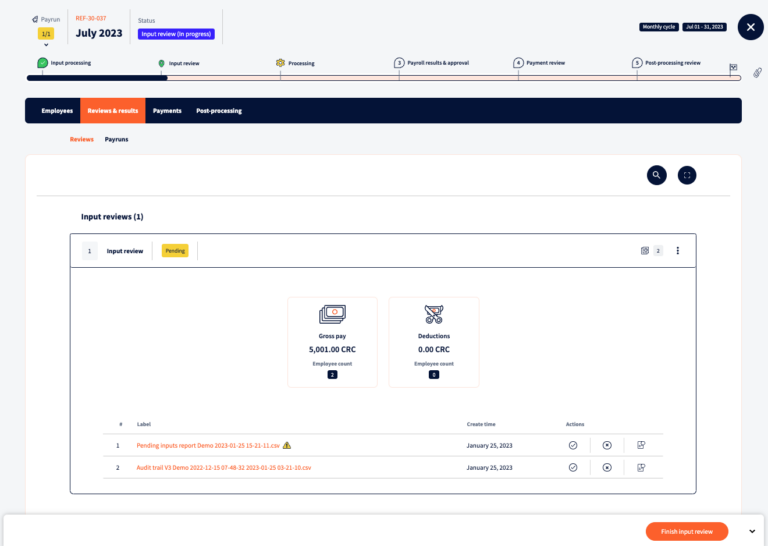Switch to the Employees tab
The height and width of the screenshot is (546, 768).
57,111
